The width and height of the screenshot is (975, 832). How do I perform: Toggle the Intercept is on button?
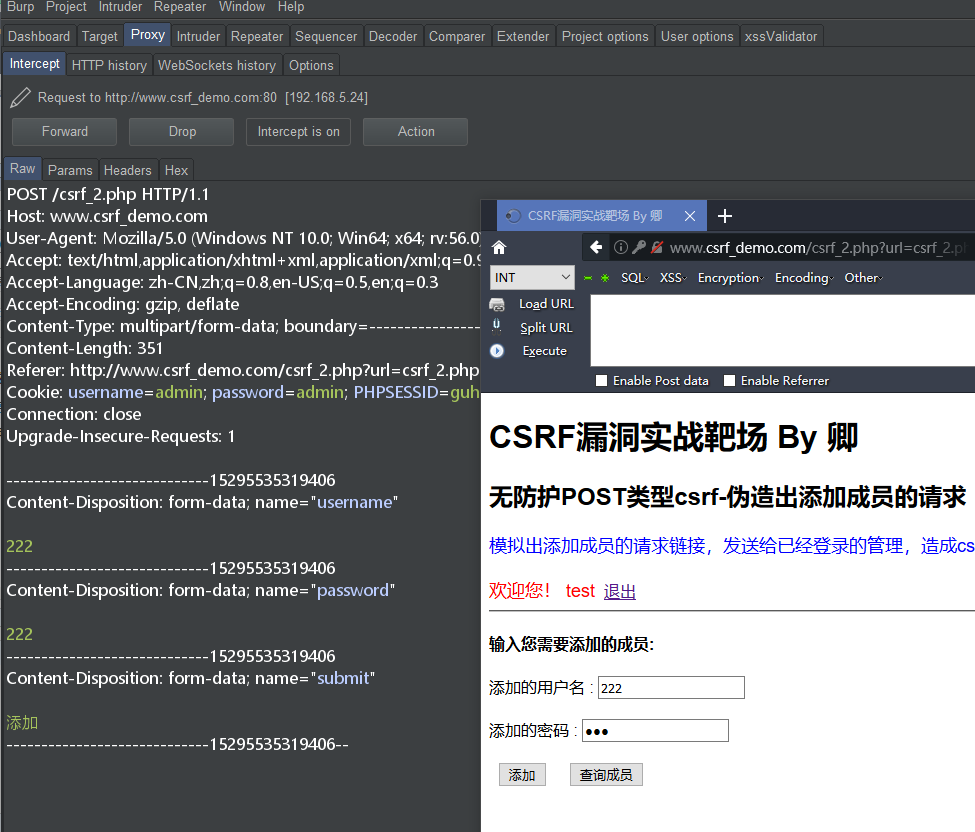[x=298, y=132]
